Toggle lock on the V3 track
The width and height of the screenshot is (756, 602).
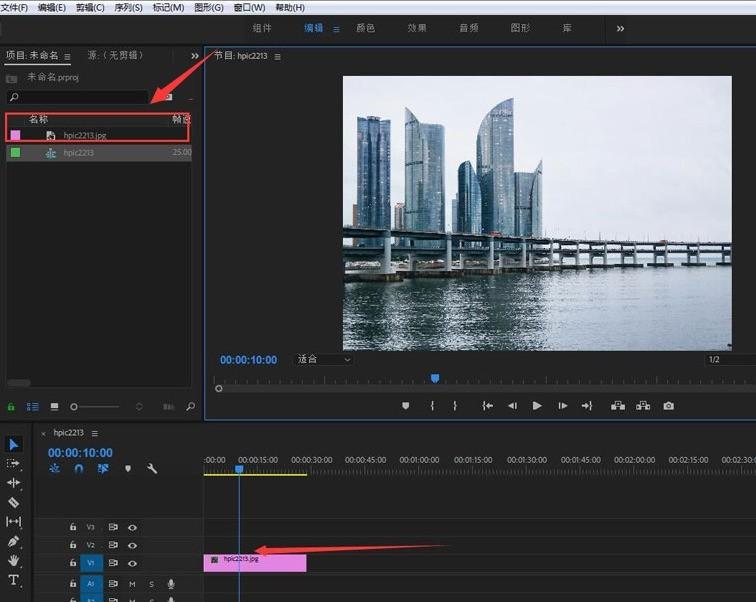[x=73, y=527]
